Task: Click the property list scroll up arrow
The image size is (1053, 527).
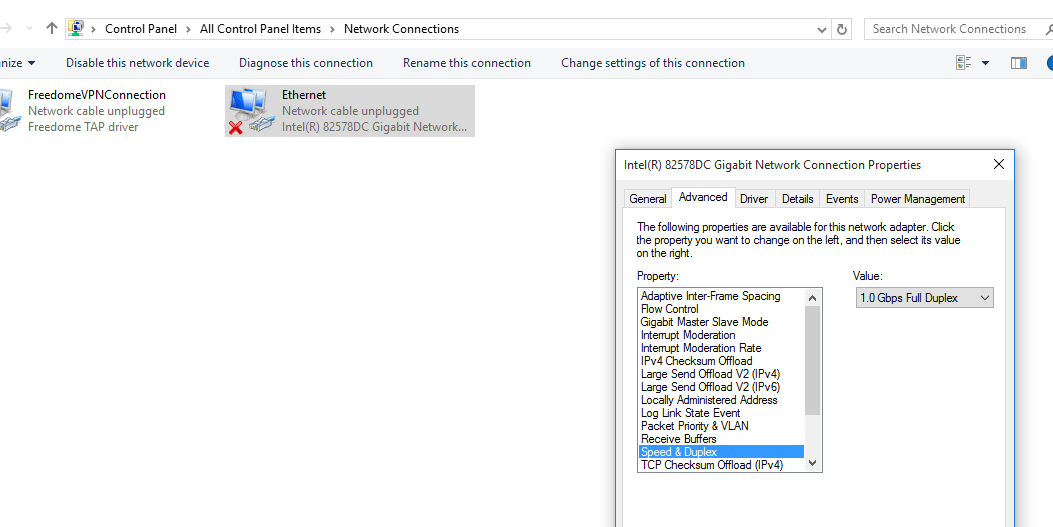Action: 813,297
